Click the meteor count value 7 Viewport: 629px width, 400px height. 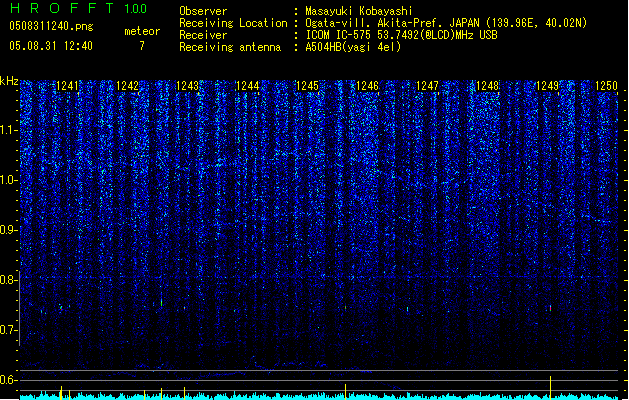click(142, 46)
